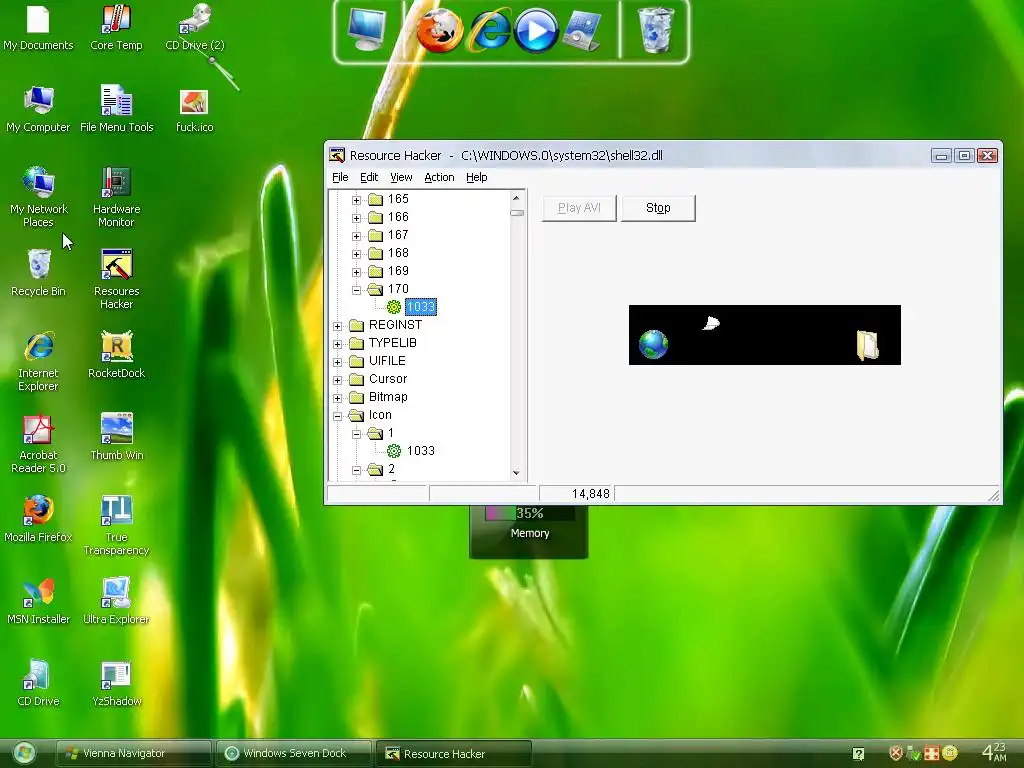Click the Play AVI button
This screenshot has height=768, width=1024.
(579, 208)
